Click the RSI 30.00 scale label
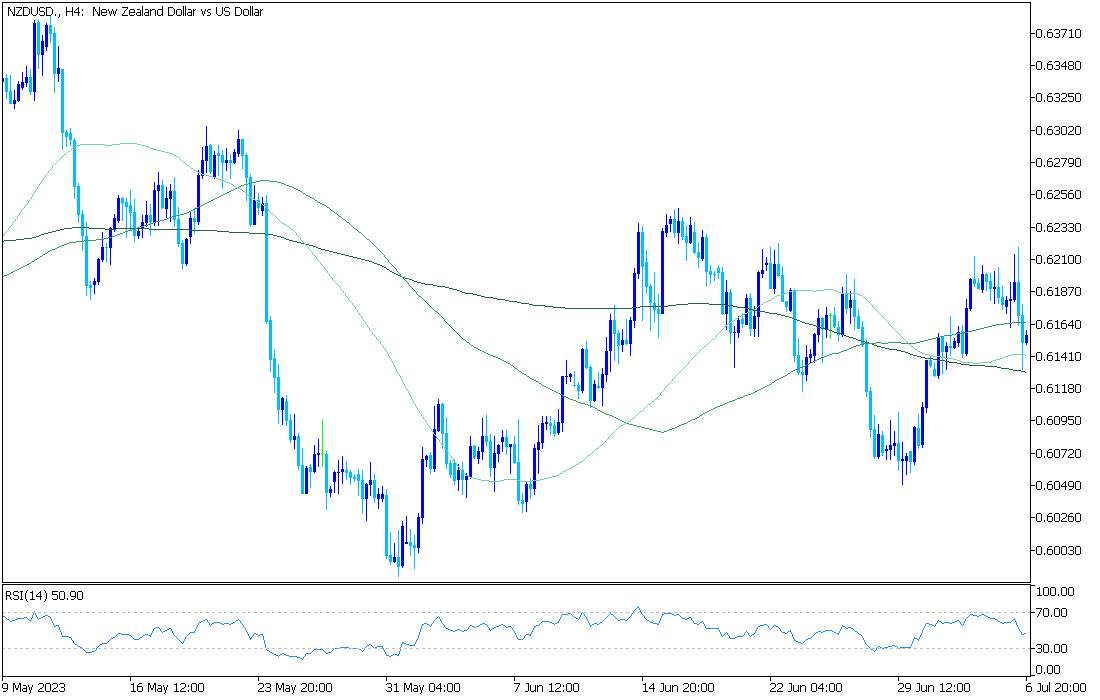1100x700 pixels. [1053, 649]
